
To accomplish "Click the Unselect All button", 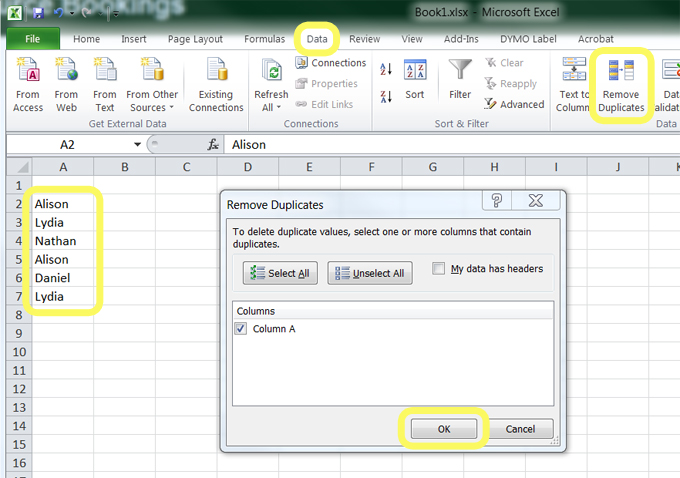I will point(370,273).
